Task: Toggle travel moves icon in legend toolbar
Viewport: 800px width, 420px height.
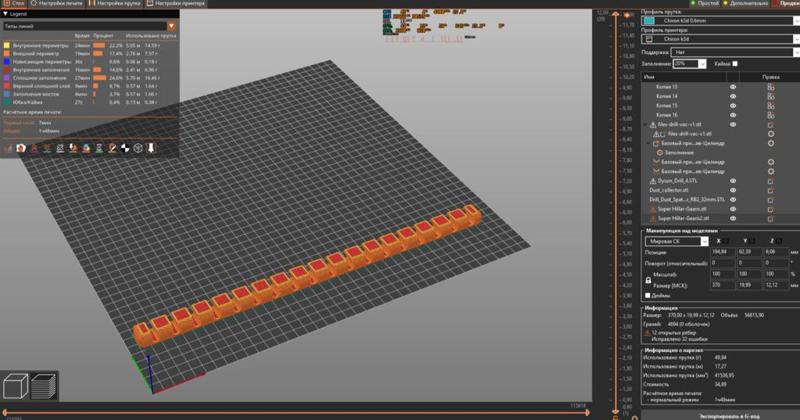Action: (8, 149)
